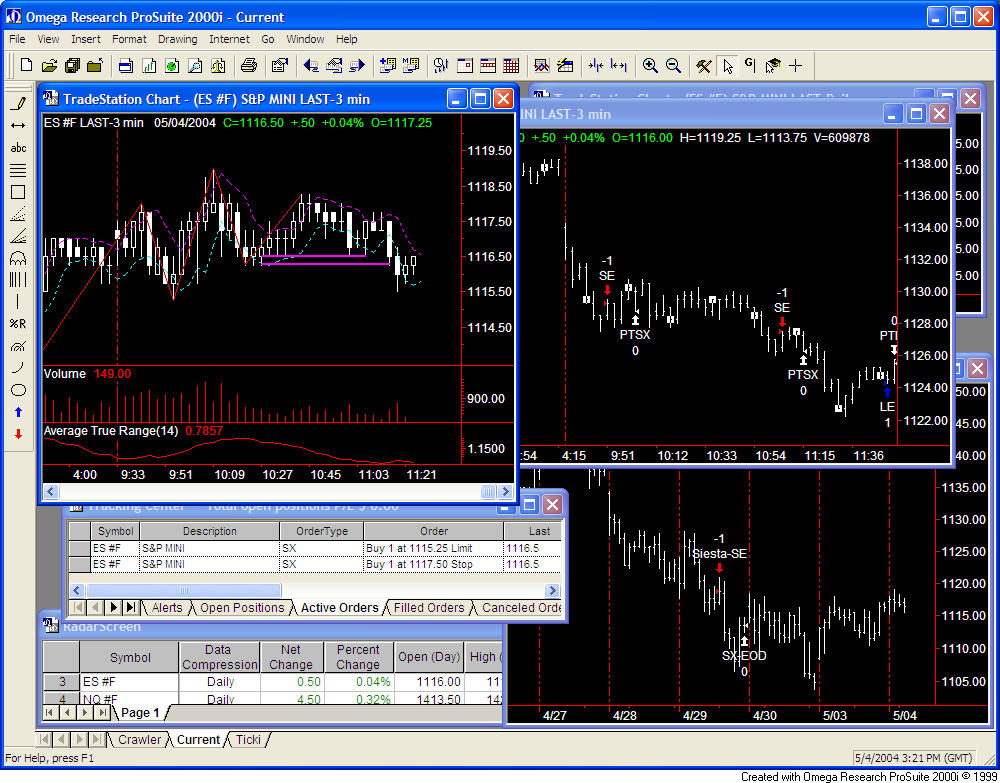The height and width of the screenshot is (783, 1000).
Task: Click the OrderType column header
Action: [x=322, y=531]
